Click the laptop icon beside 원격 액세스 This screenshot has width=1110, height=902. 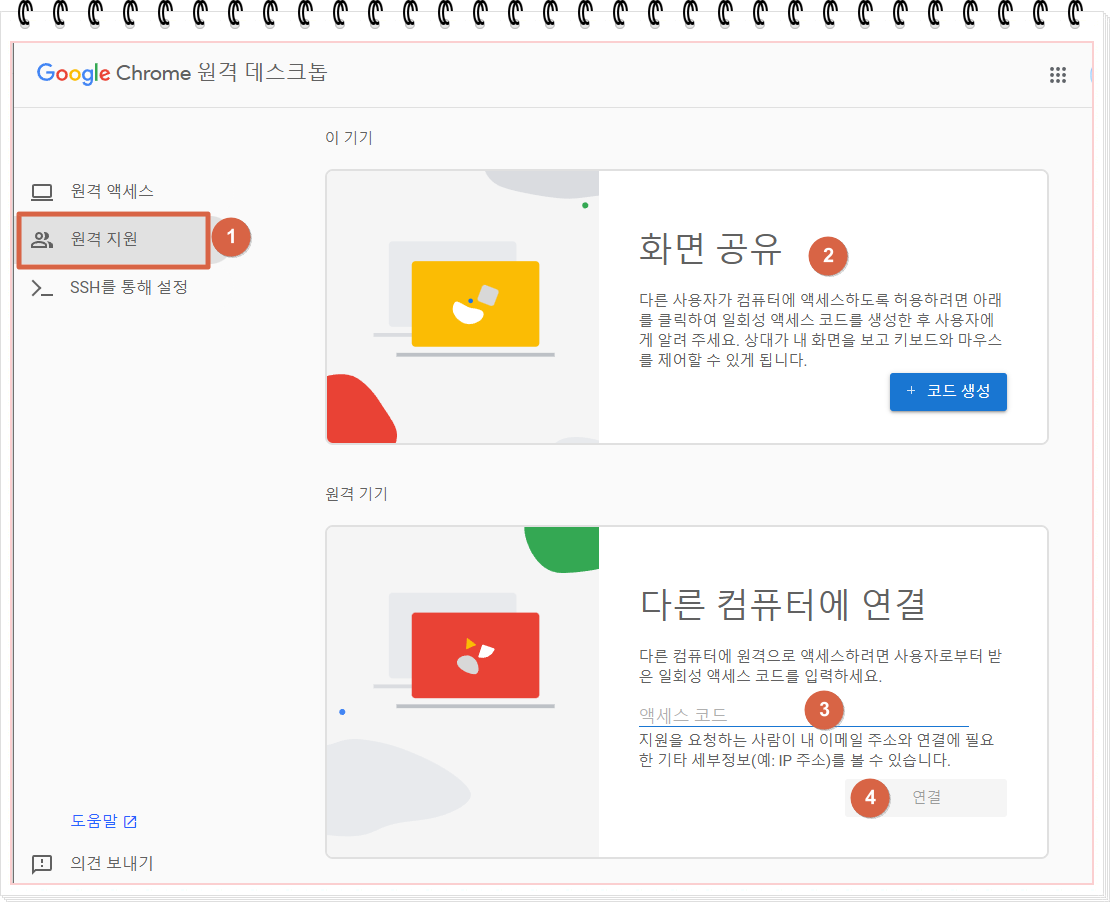click(42, 192)
